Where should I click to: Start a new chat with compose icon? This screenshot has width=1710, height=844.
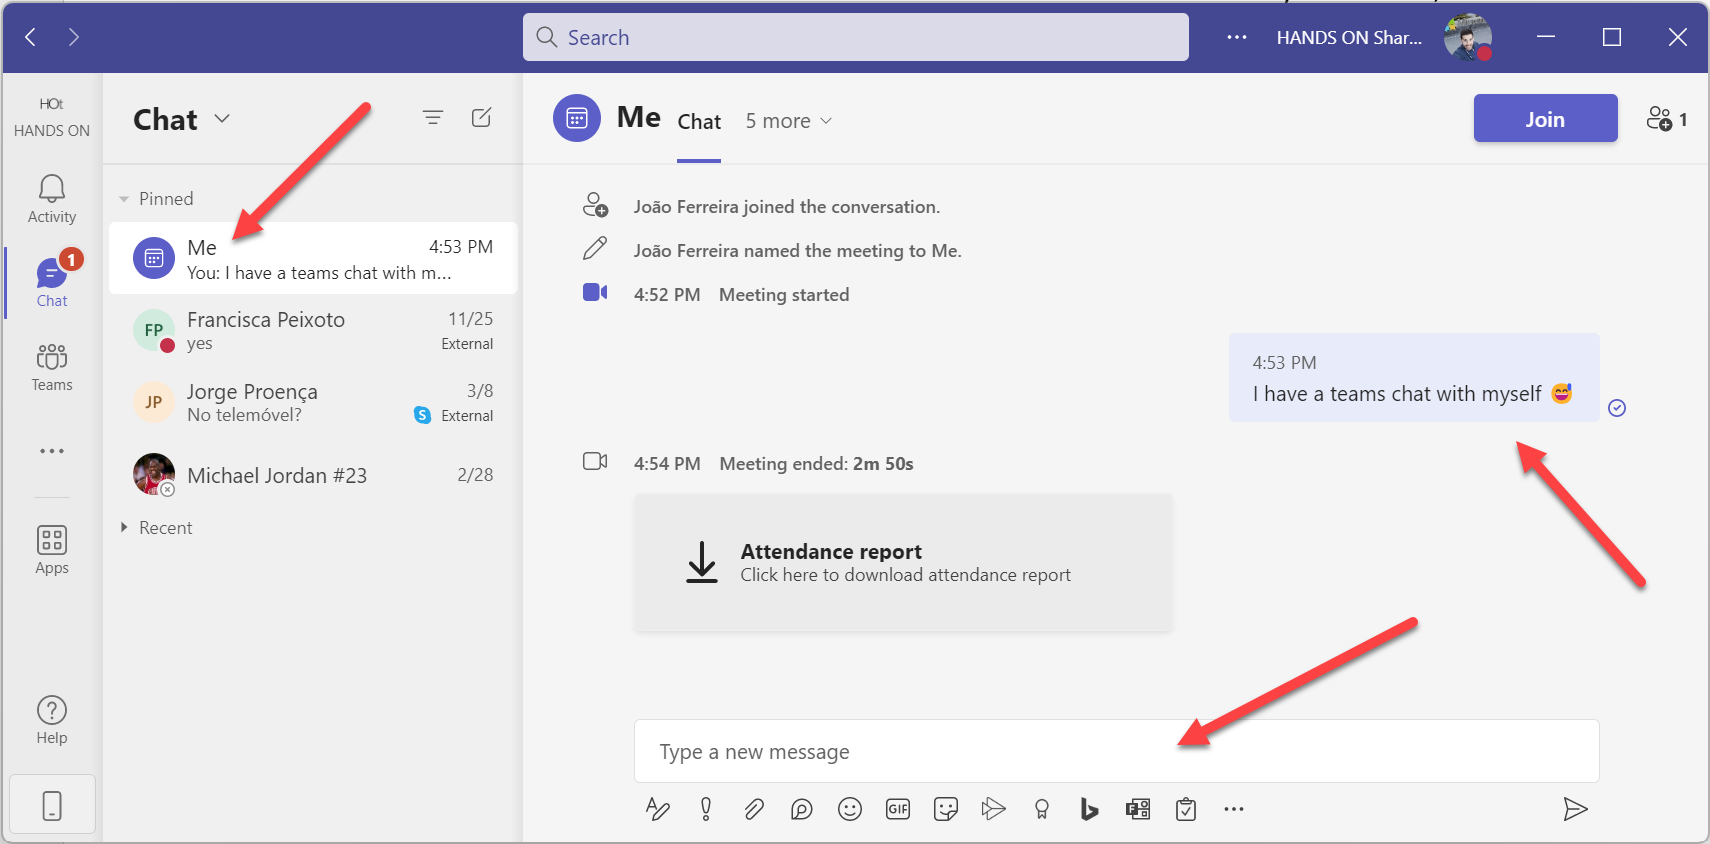(x=481, y=118)
